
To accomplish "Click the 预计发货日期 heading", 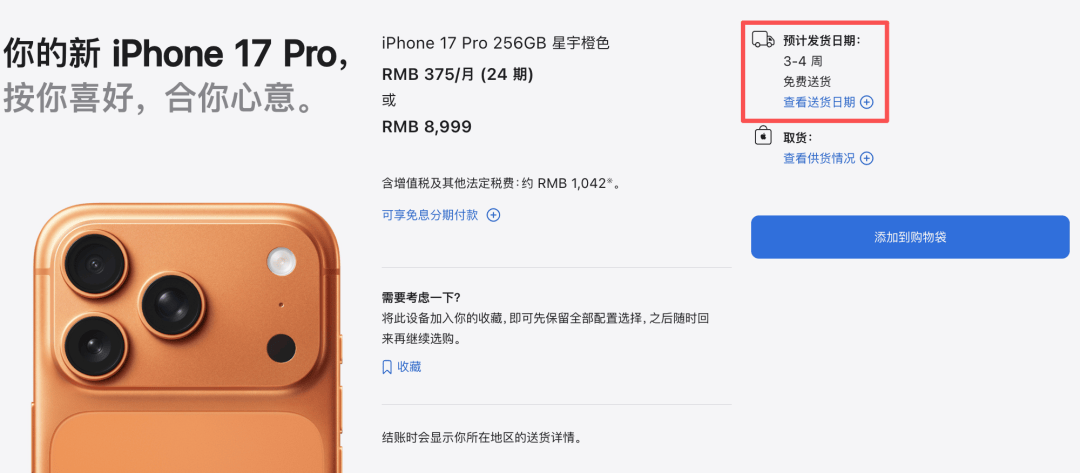I will (x=822, y=41).
